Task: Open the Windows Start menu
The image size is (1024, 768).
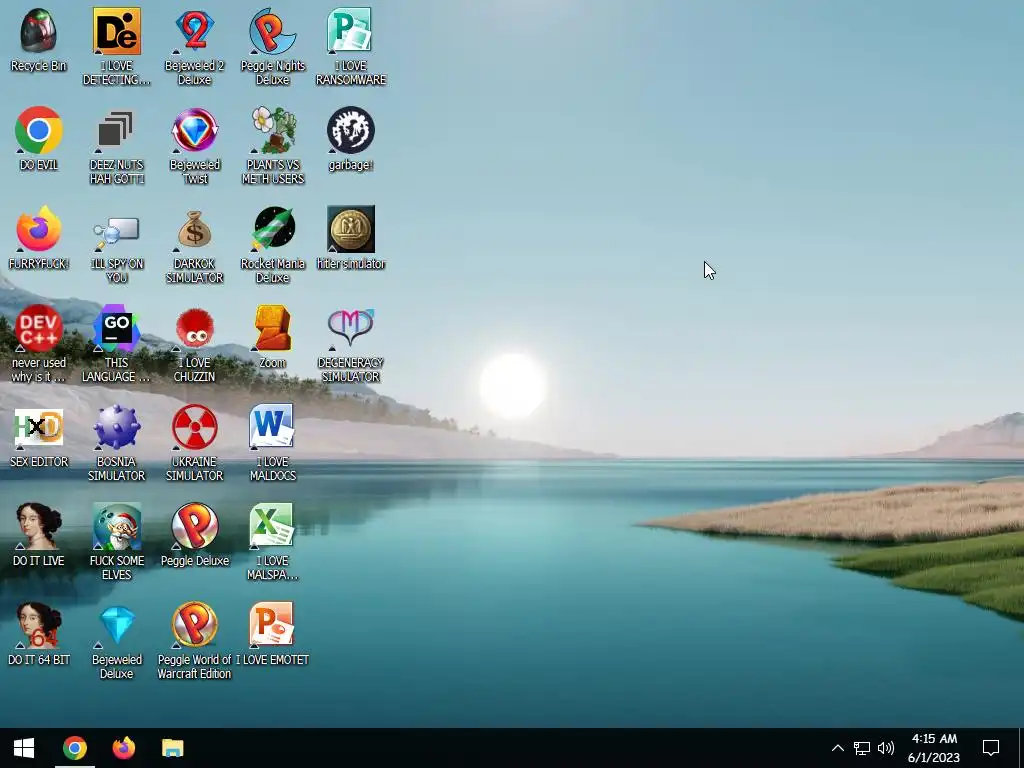Action: [x=24, y=748]
